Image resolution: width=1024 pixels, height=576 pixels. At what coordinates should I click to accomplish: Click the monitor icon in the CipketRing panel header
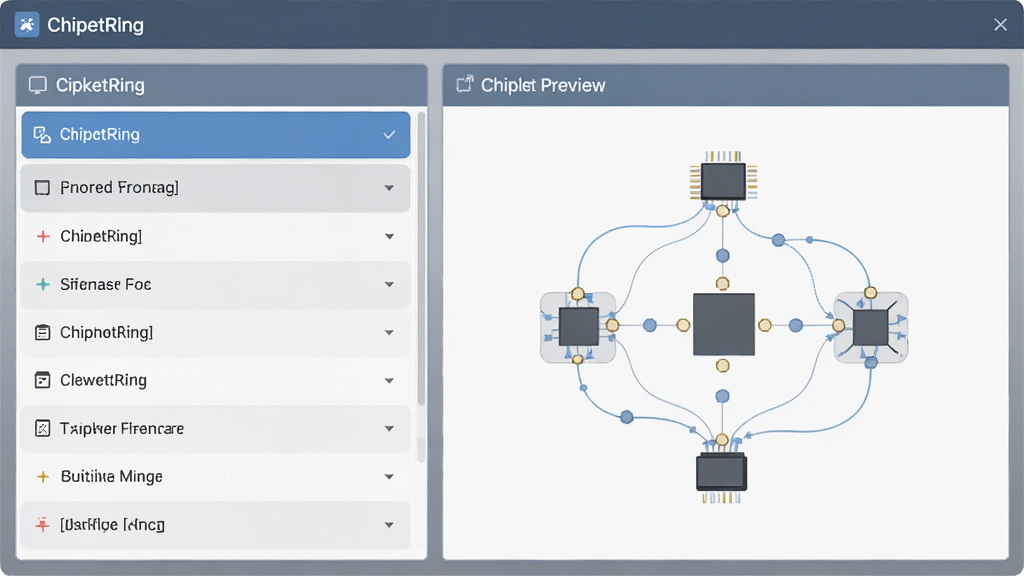click(x=38, y=86)
